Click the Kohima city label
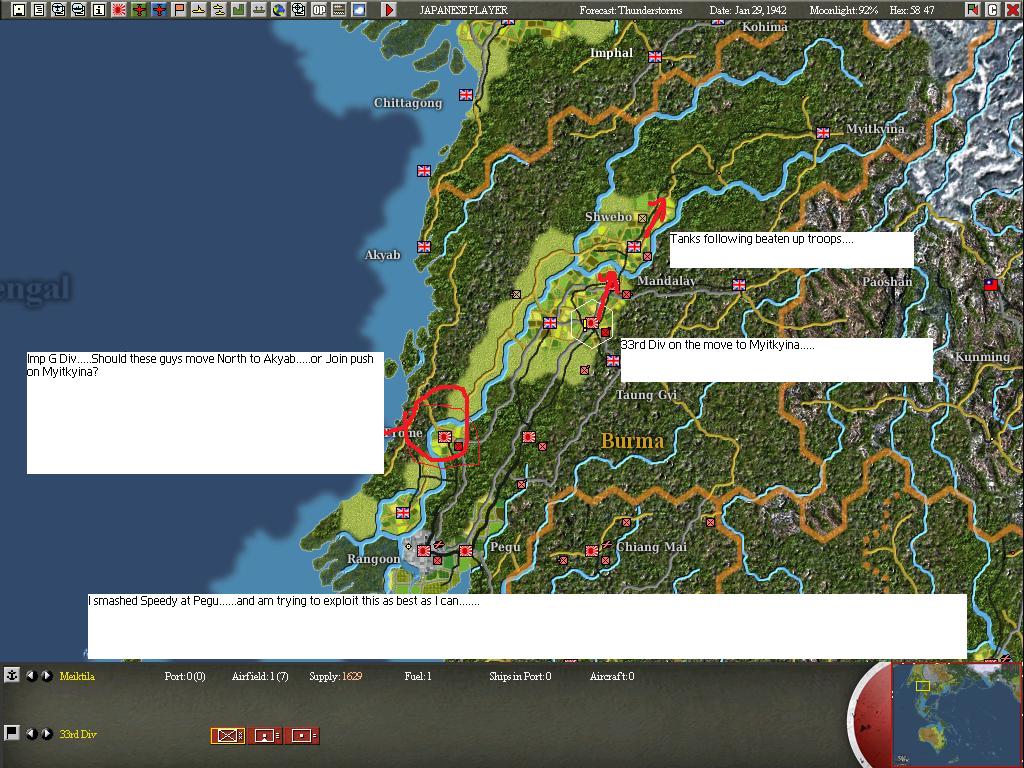Viewport: 1024px width, 768px height. click(x=765, y=27)
